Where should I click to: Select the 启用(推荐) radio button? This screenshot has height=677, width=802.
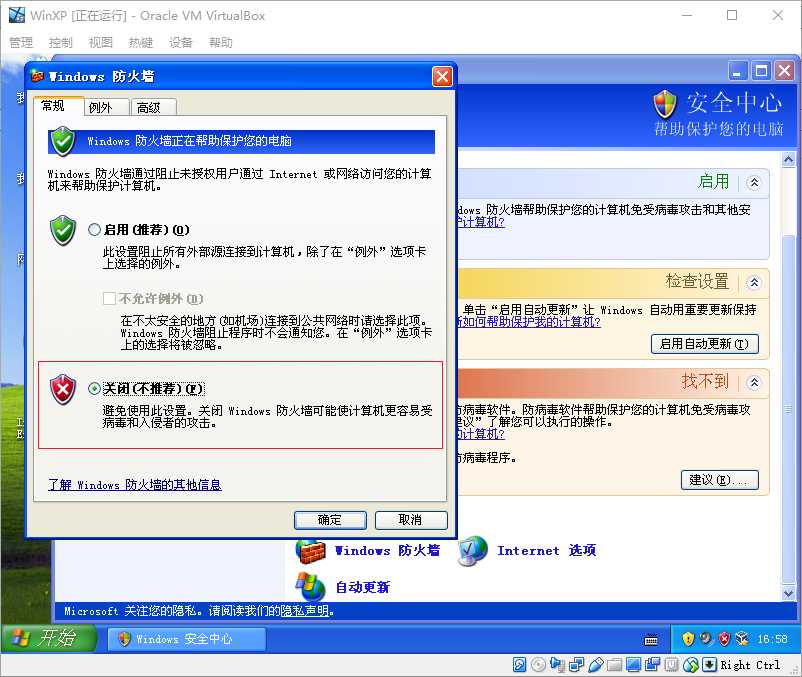(x=94, y=230)
